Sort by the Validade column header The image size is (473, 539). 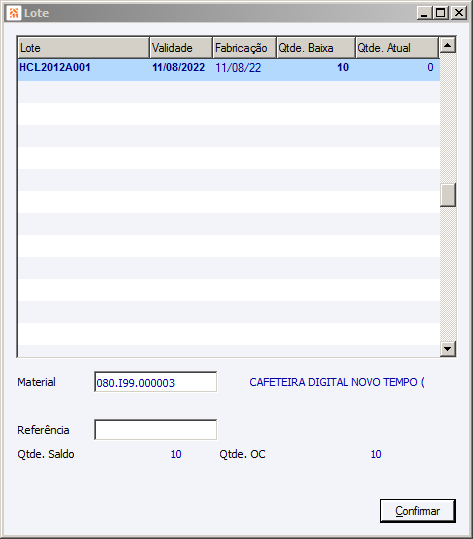coord(181,48)
